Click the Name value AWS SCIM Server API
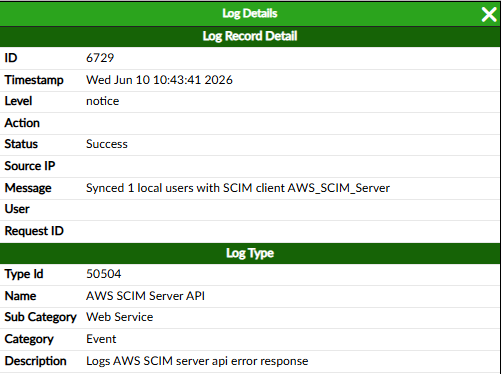Image resolution: width=502 pixels, height=374 pixels. [145, 296]
